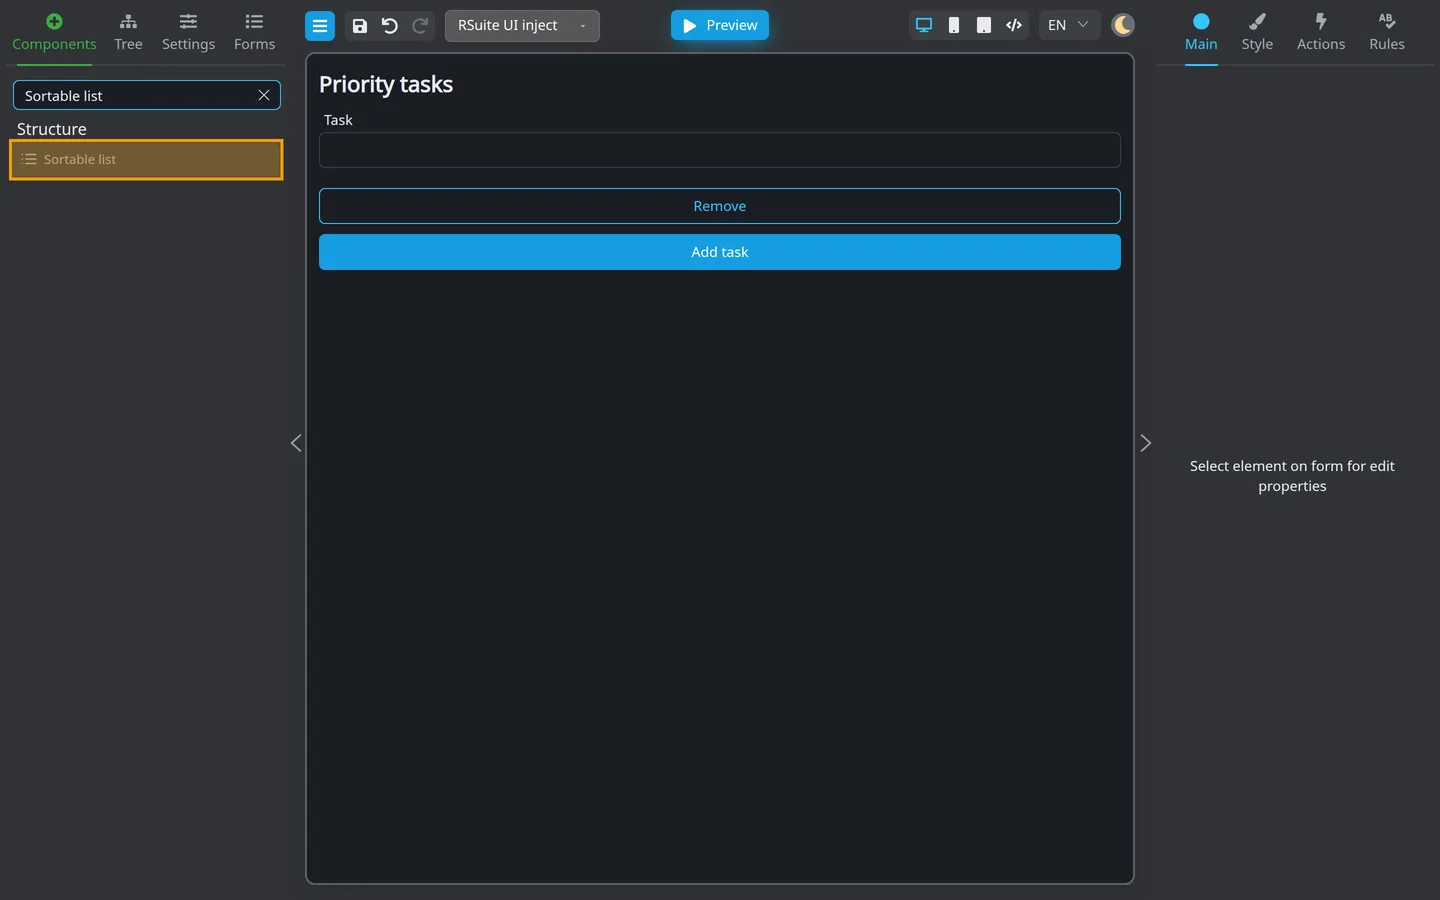The width and height of the screenshot is (1440, 900).
Task: Toggle dark theme with the moon icon
Action: click(x=1123, y=25)
